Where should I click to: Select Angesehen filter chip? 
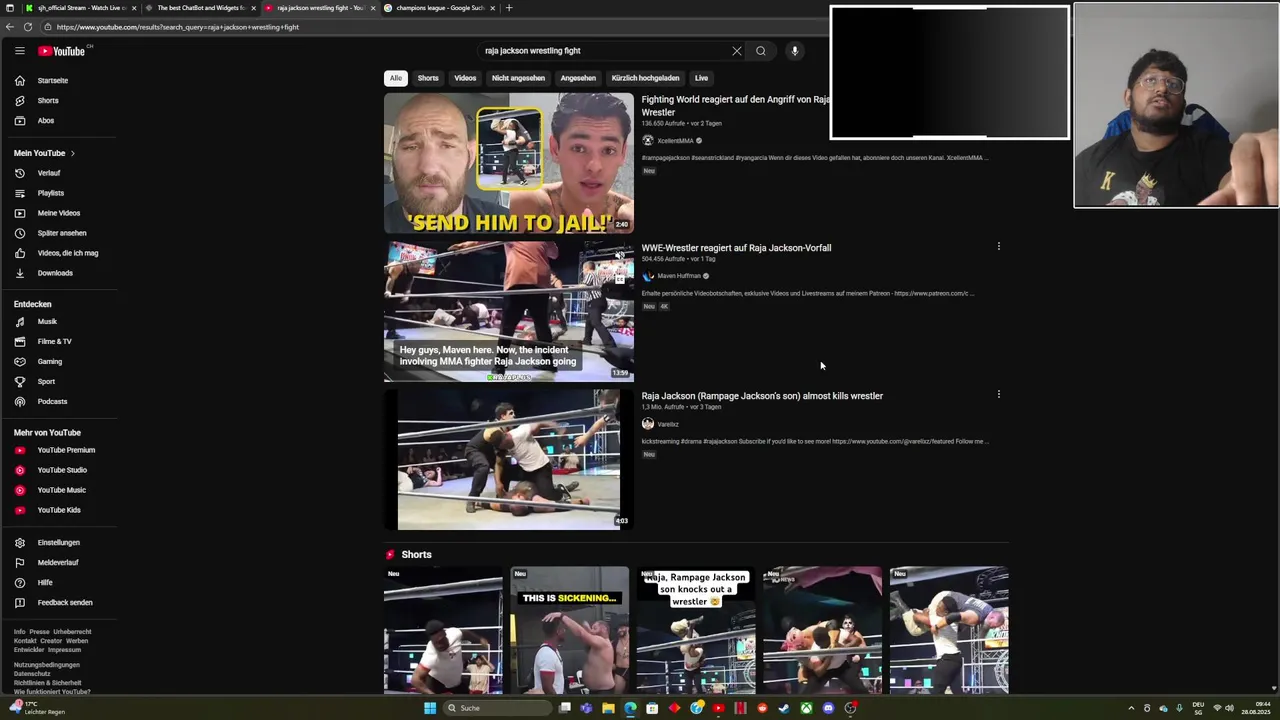click(x=578, y=78)
